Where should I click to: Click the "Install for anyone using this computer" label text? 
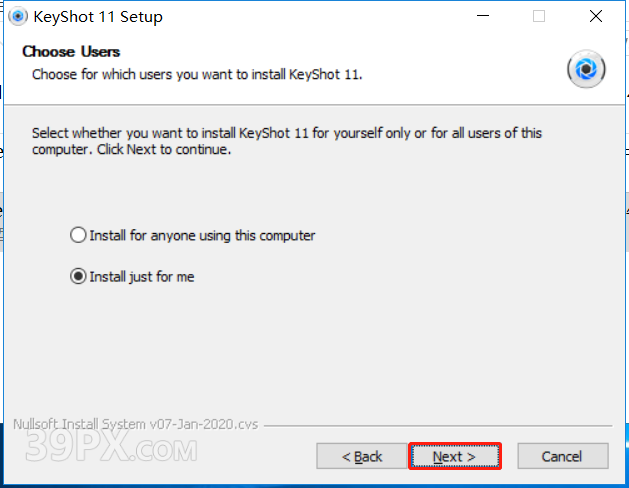coord(202,236)
